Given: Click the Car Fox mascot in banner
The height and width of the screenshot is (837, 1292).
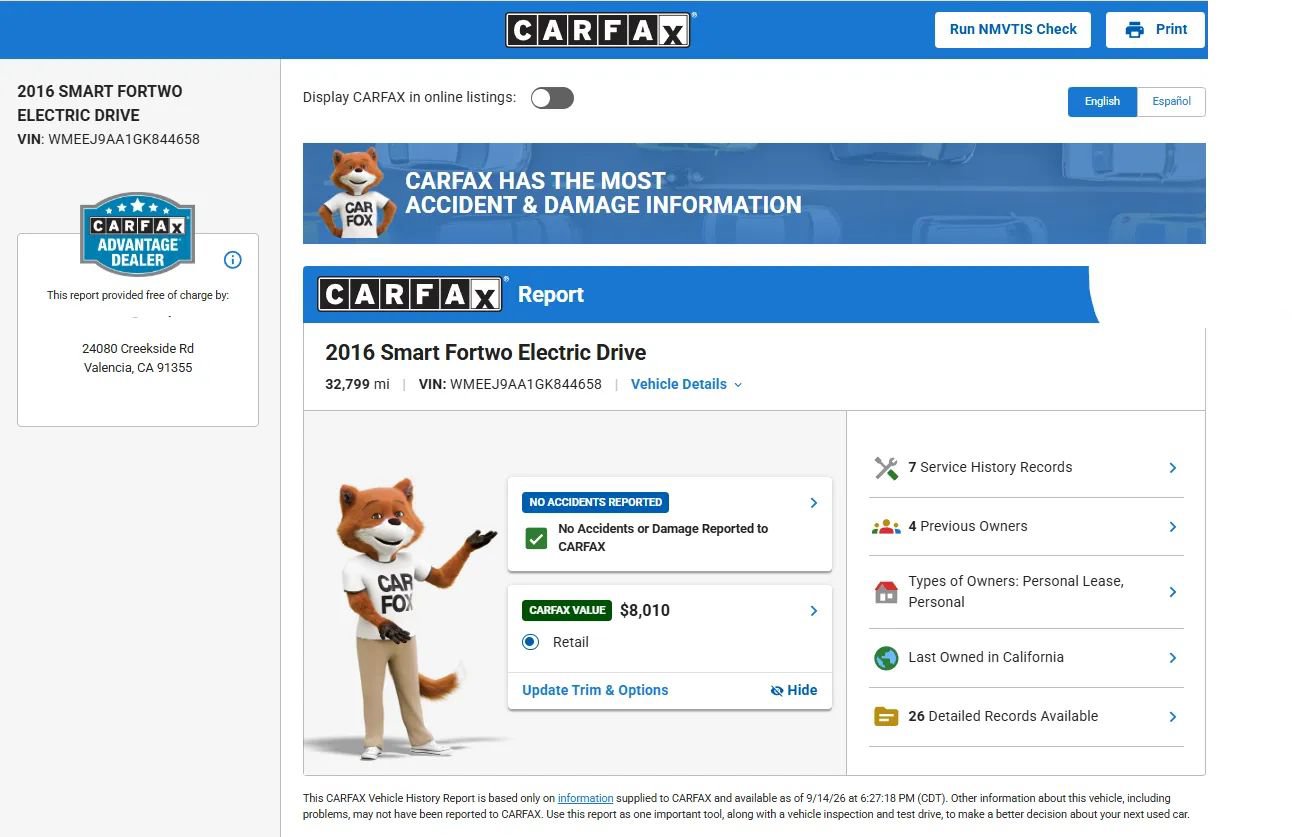Looking at the screenshot, I should pyautogui.click(x=357, y=194).
